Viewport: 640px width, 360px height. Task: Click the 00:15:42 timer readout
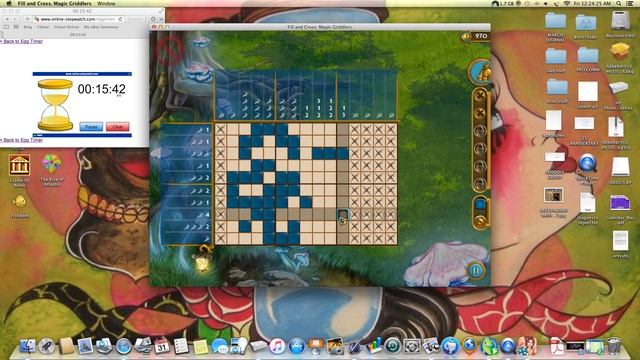[x=102, y=89]
